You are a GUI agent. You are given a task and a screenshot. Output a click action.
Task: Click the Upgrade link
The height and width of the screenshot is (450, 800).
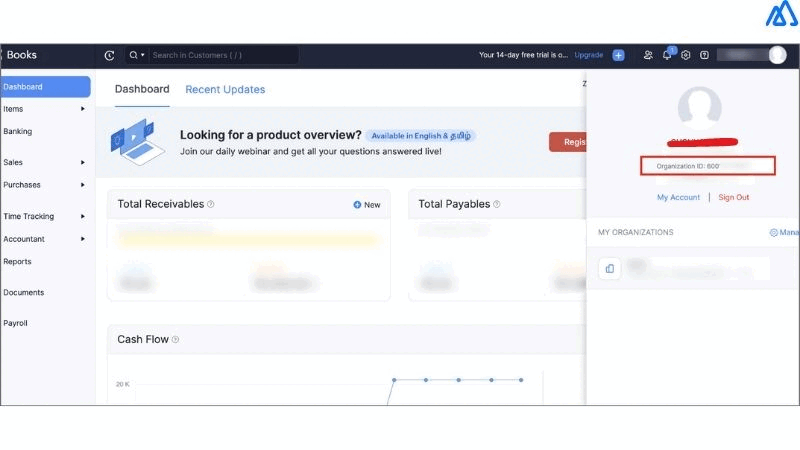point(588,55)
